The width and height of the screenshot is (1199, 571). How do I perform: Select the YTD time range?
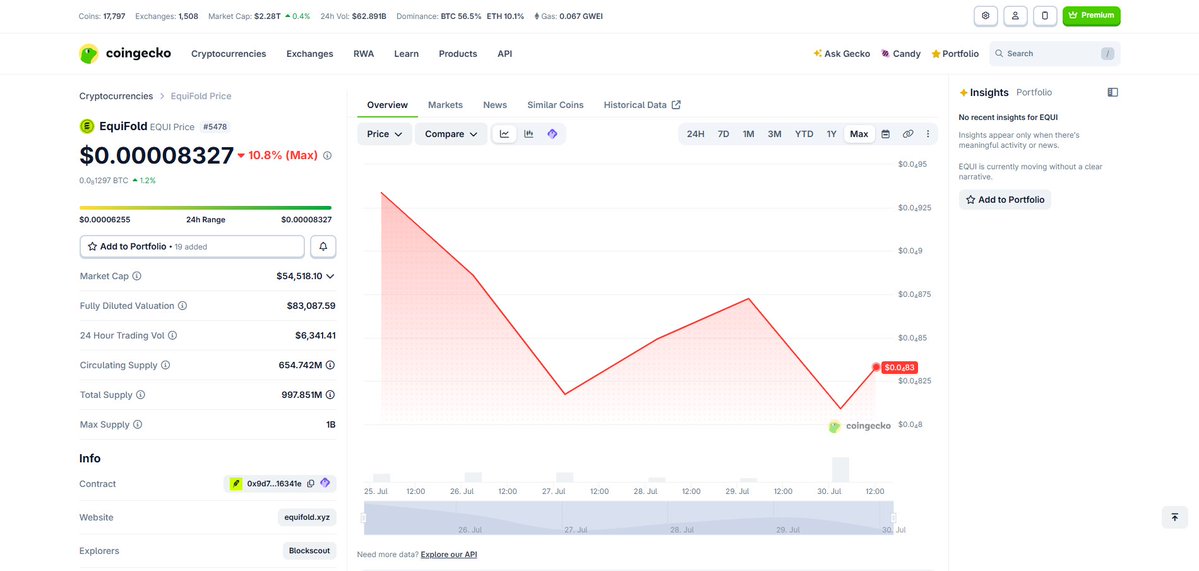(x=804, y=134)
